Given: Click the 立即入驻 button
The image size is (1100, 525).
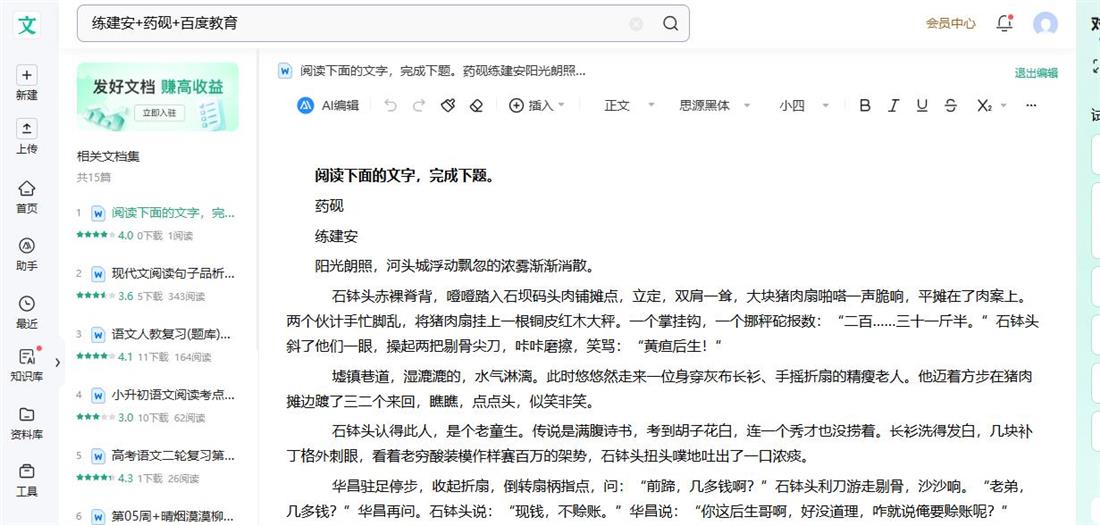Looking at the screenshot, I should click(160, 112).
